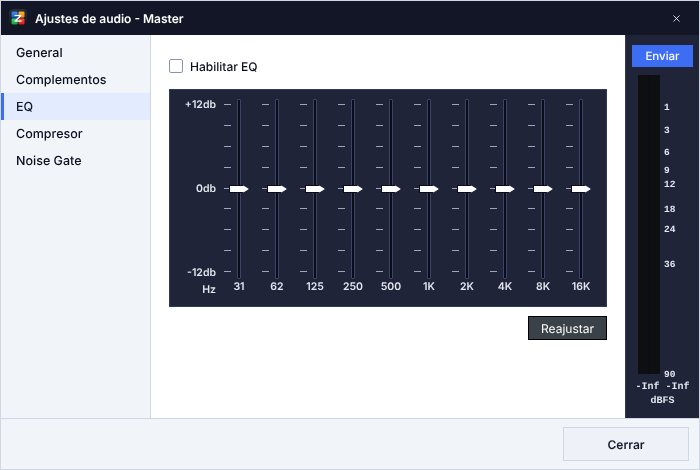The image size is (700, 470).
Task: Click the 500 Hz band slider handle
Action: click(391, 189)
